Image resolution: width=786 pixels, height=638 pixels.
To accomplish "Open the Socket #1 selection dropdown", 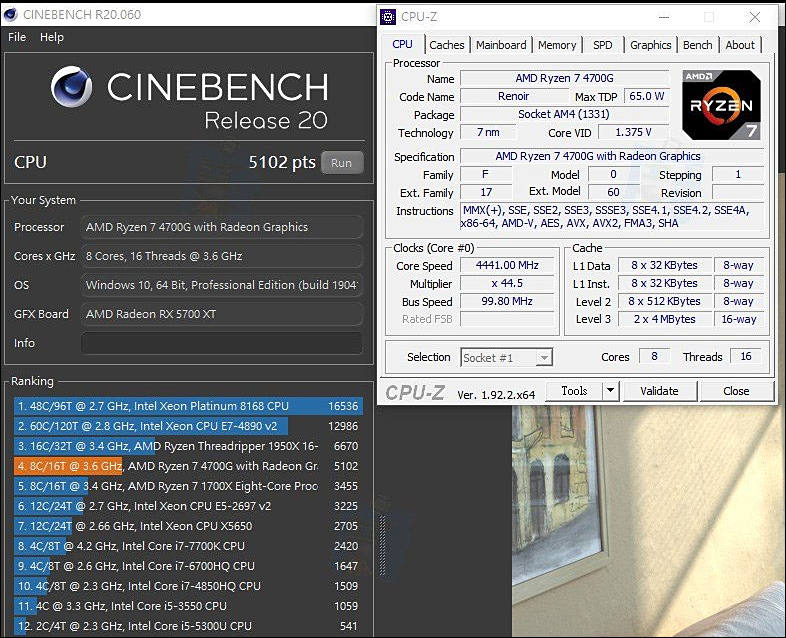I will [x=506, y=357].
